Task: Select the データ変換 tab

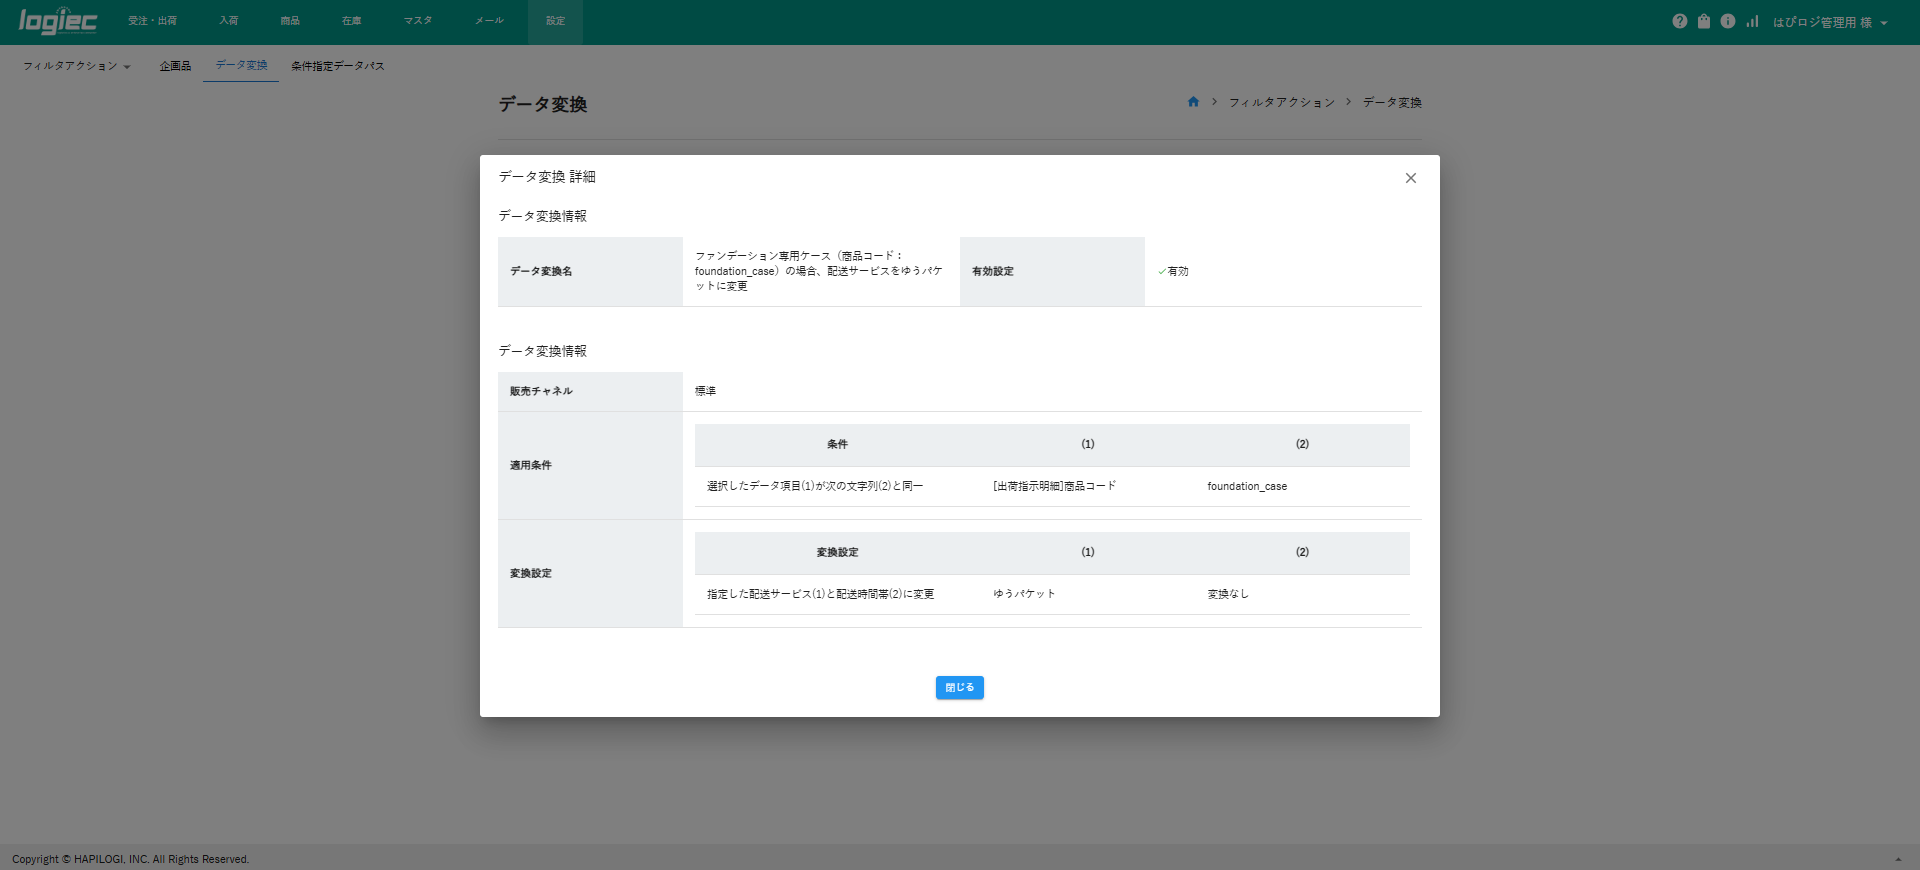Action: tap(241, 65)
